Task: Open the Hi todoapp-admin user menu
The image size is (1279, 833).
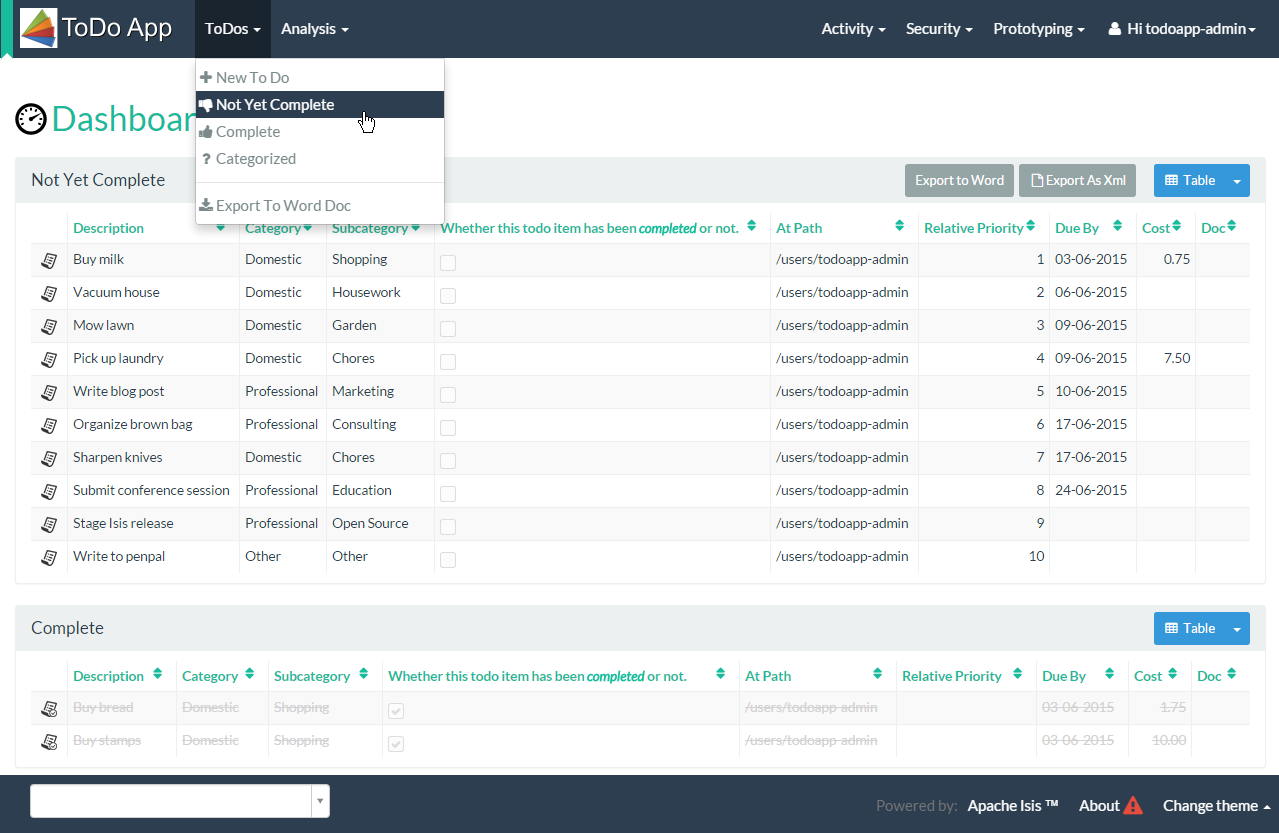Action: [x=1182, y=29]
